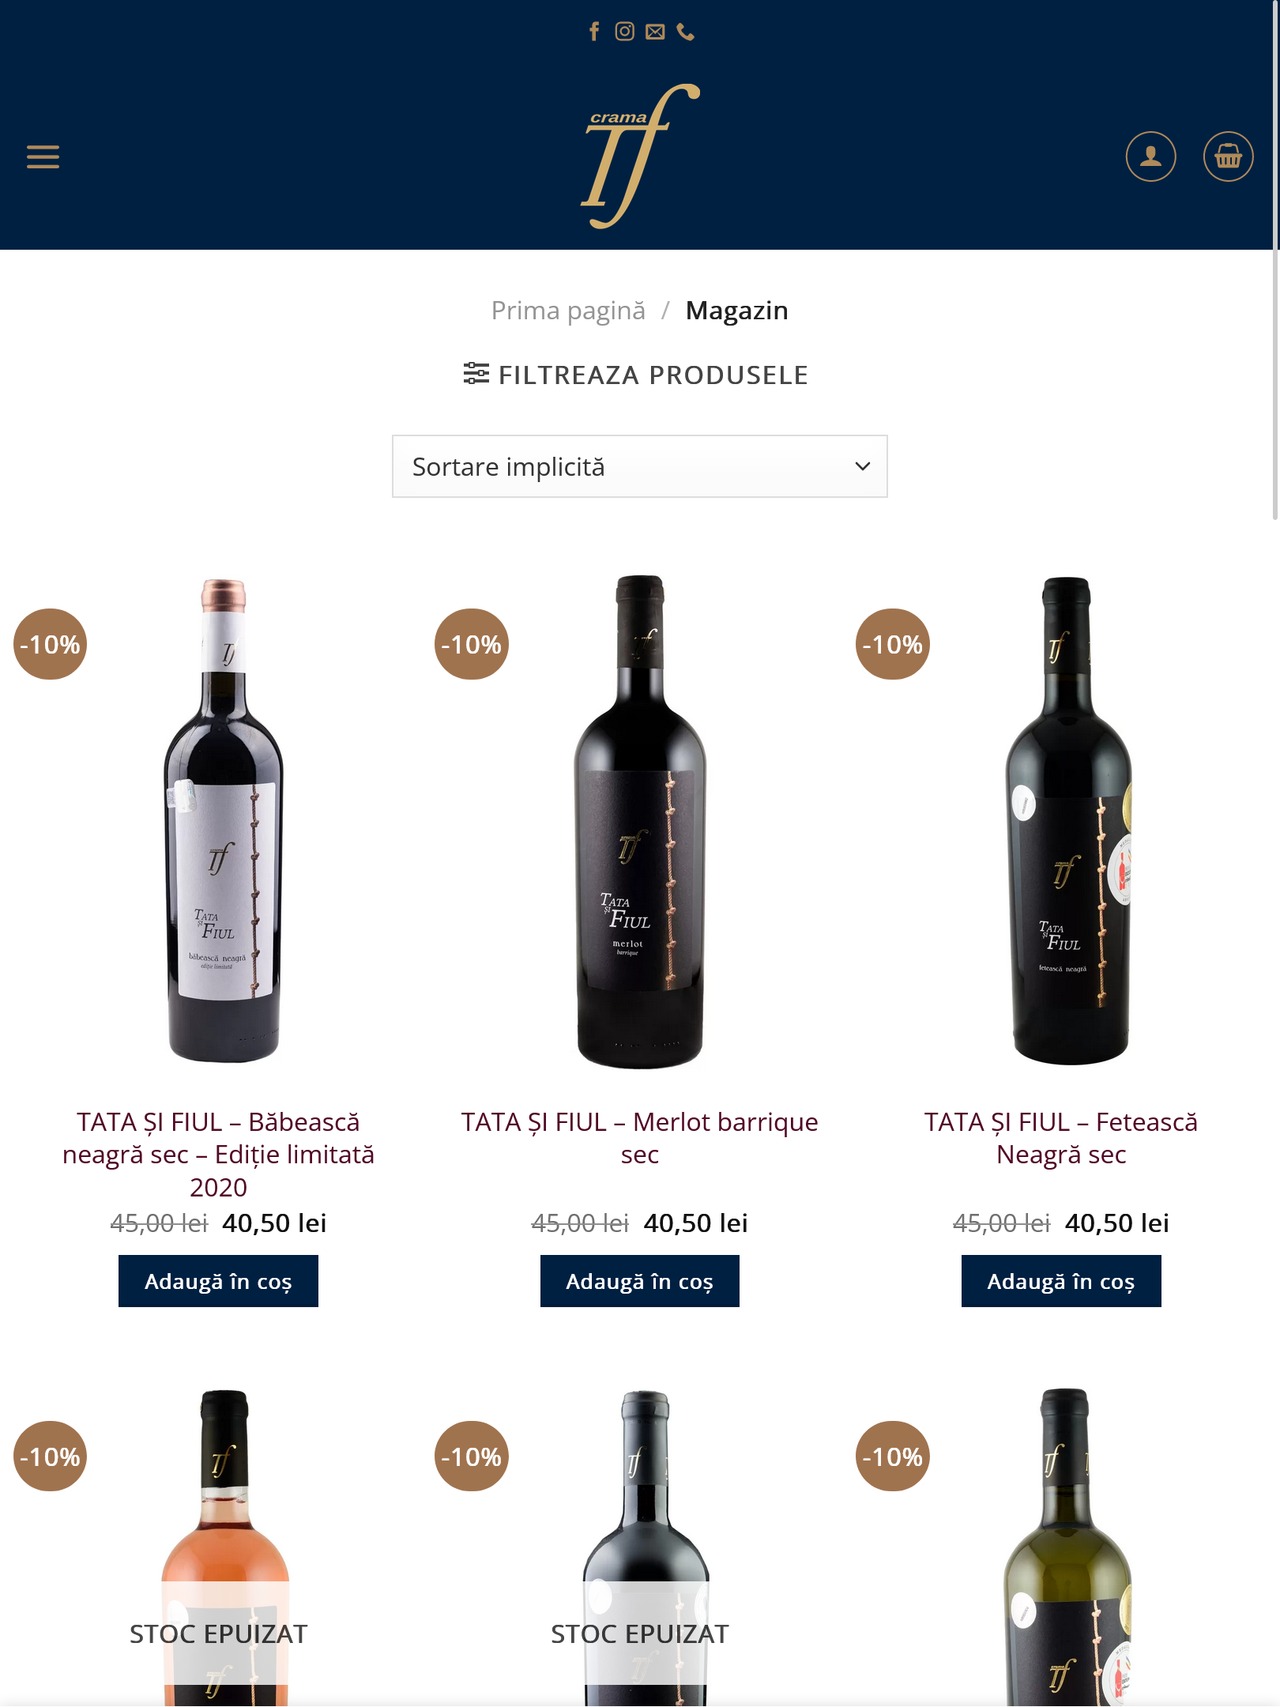This screenshot has height=1707, width=1280.
Task: Open the hamburger navigation menu
Action: pyautogui.click(x=43, y=157)
